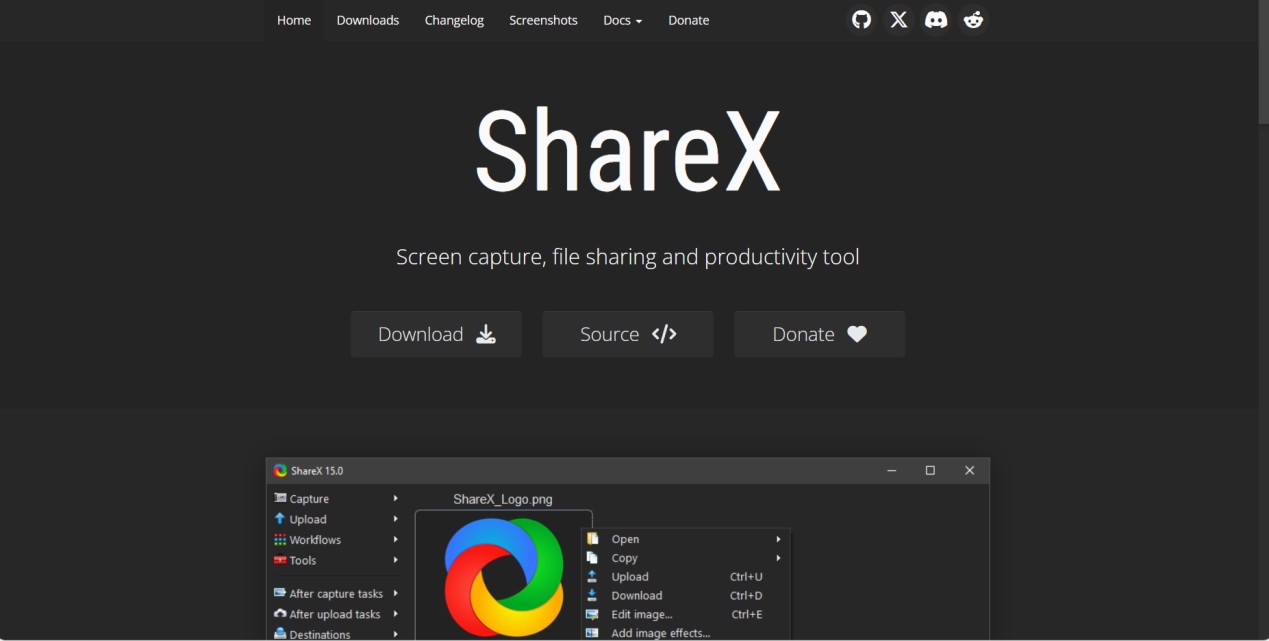Viewport: 1269px width, 641px height.
Task: Click the Copy pages icon in context menu
Action: point(592,558)
